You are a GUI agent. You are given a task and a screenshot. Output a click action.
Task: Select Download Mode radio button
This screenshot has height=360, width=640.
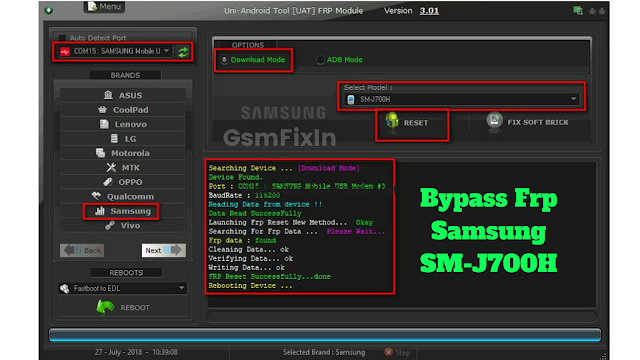coord(224,60)
